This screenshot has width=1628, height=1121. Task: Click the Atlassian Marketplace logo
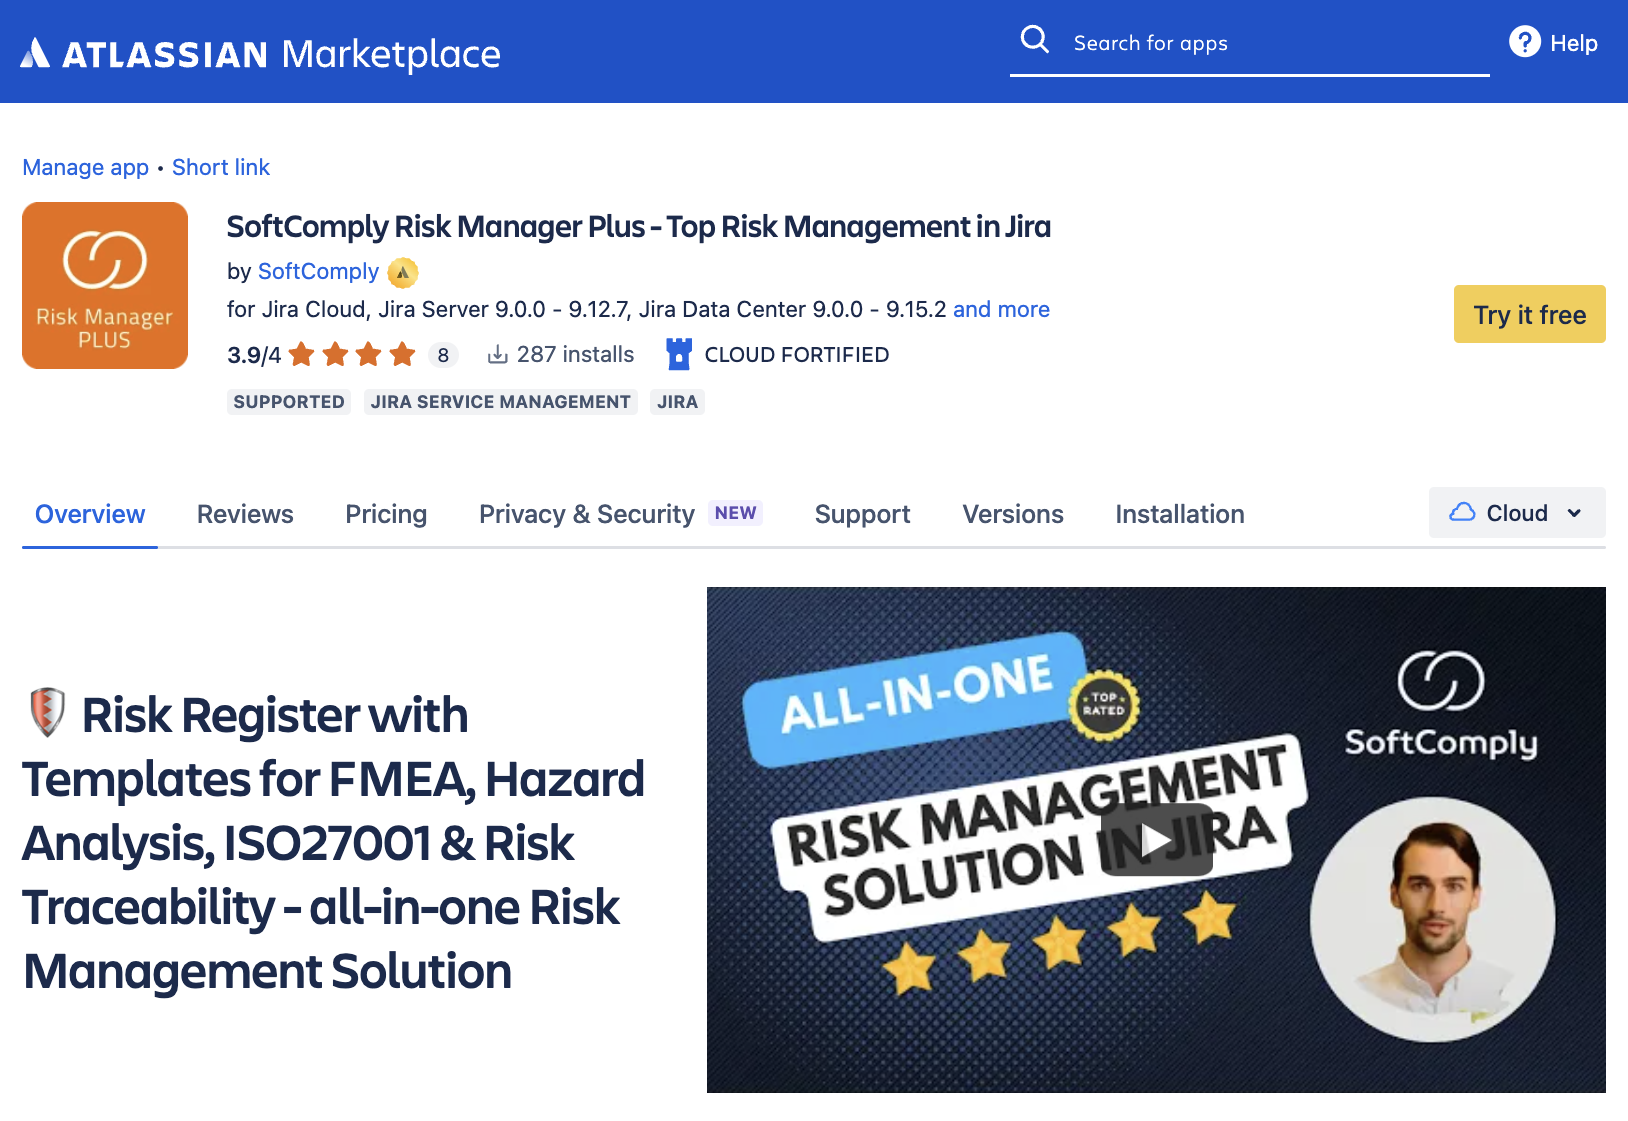pyautogui.click(x=260, y=53)
